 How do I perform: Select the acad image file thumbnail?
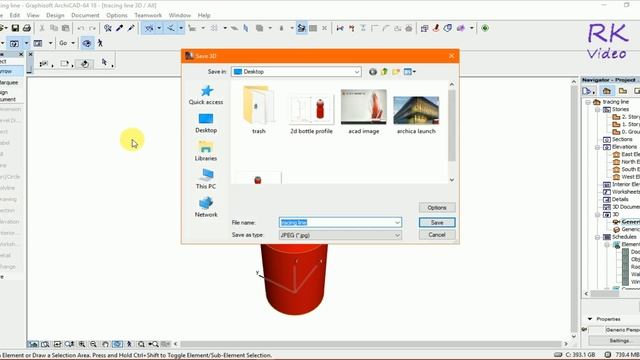pos(364,111)
